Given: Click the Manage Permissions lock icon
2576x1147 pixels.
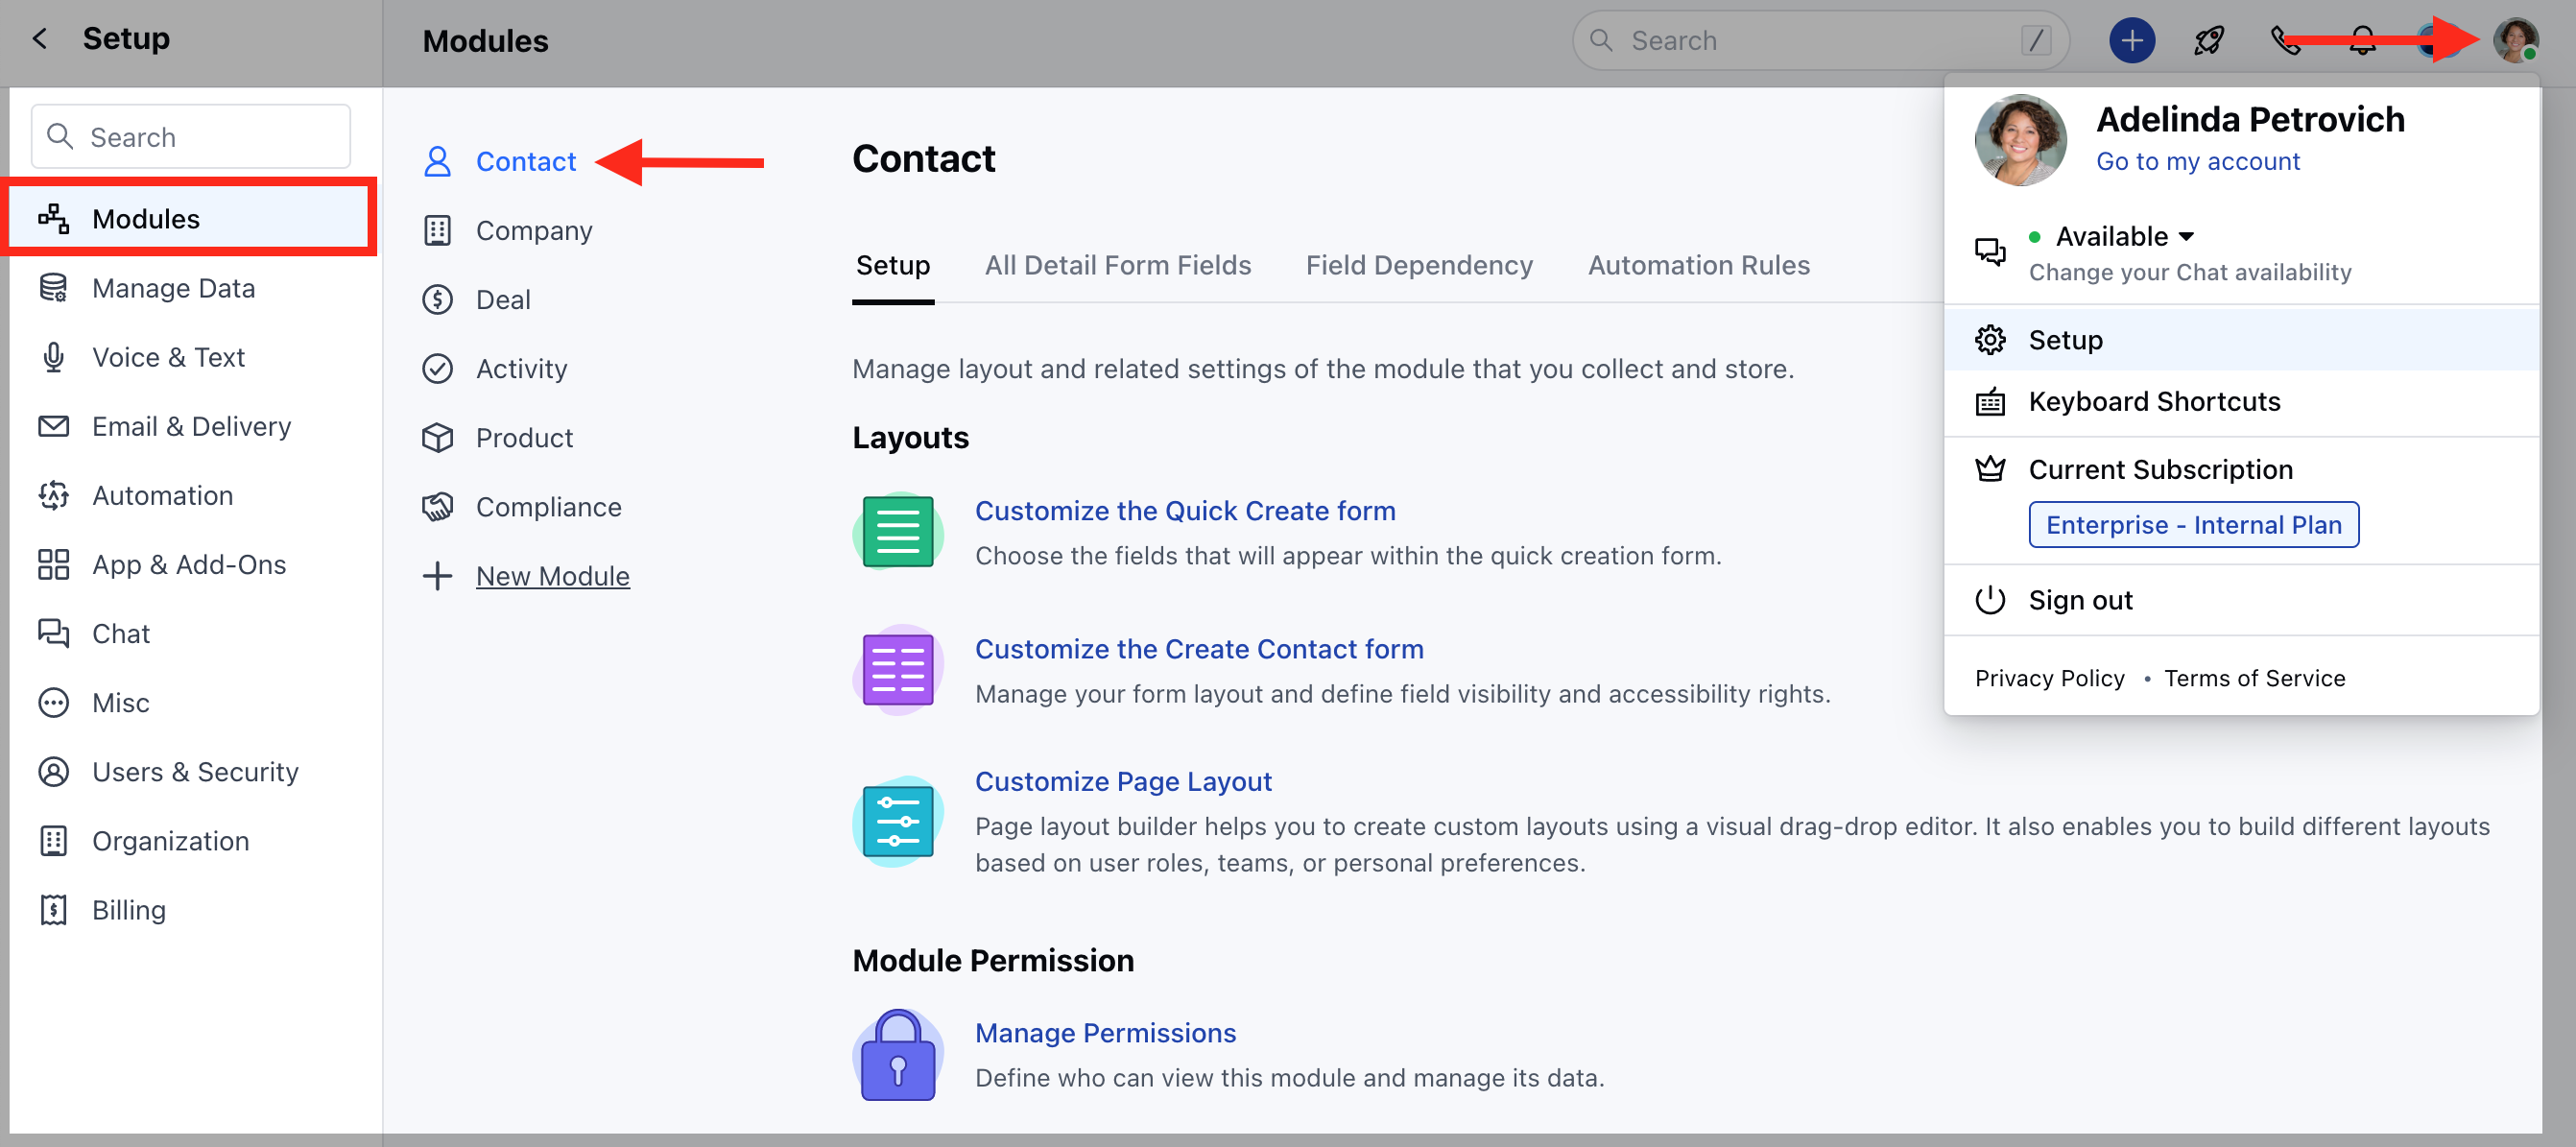Looking at the screenshot, I should 897,1055.
